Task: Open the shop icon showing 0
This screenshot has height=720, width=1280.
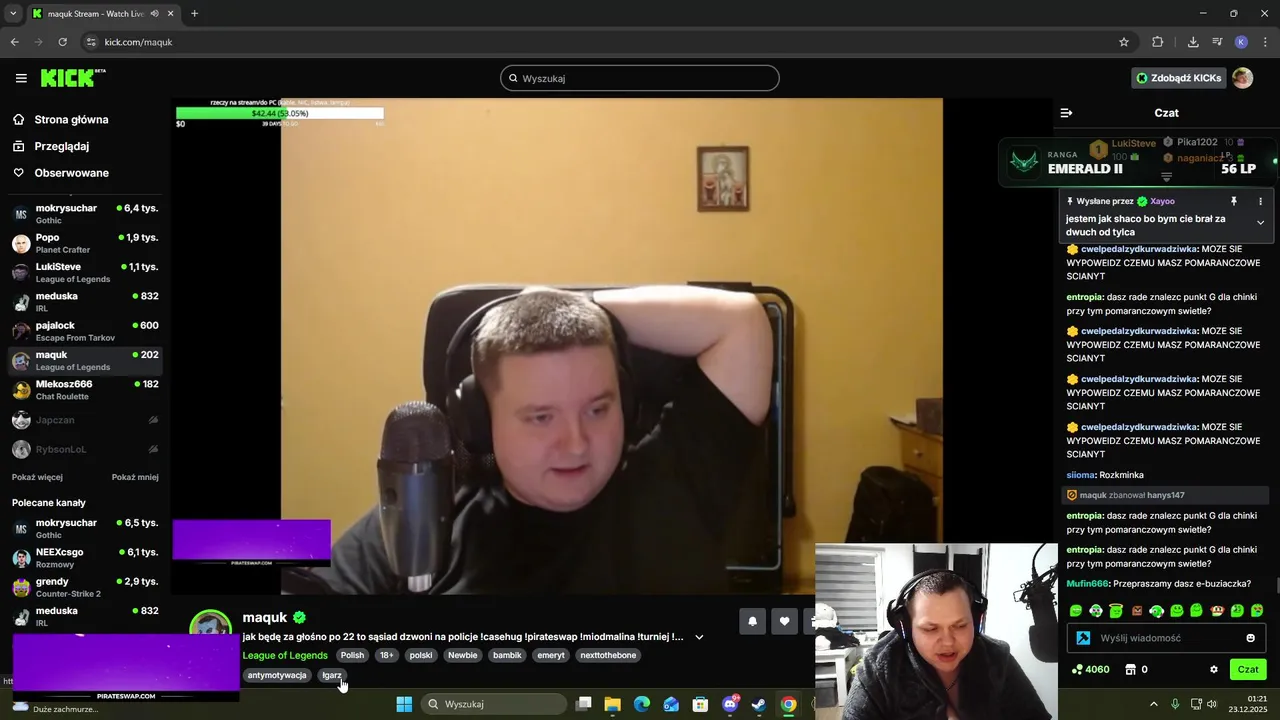Action: click(x=1136, y=669)
